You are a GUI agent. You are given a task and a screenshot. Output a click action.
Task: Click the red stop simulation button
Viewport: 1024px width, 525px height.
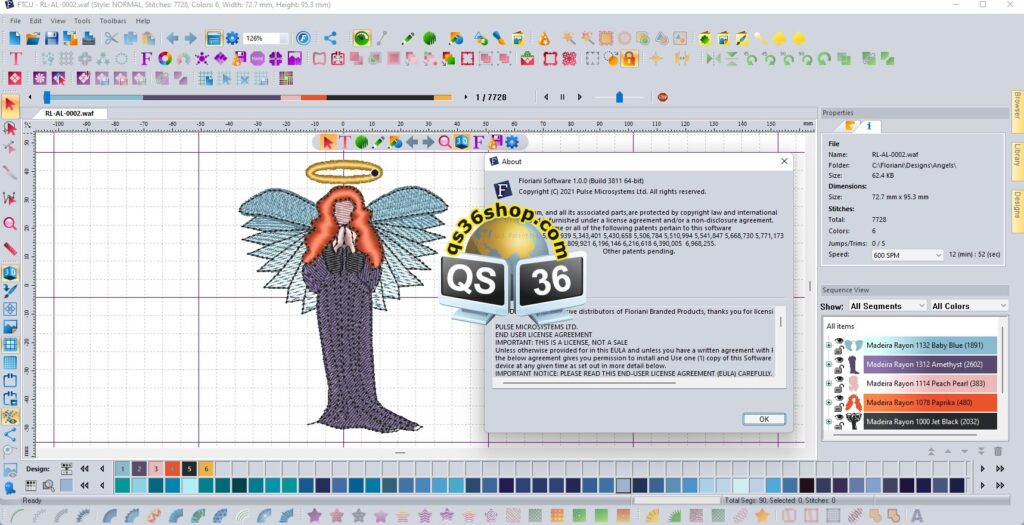(662, 97)
